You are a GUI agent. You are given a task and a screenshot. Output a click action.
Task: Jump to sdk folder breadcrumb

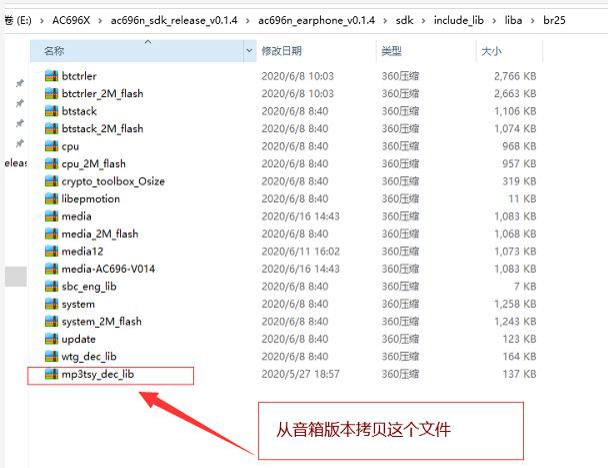(404, 21)
